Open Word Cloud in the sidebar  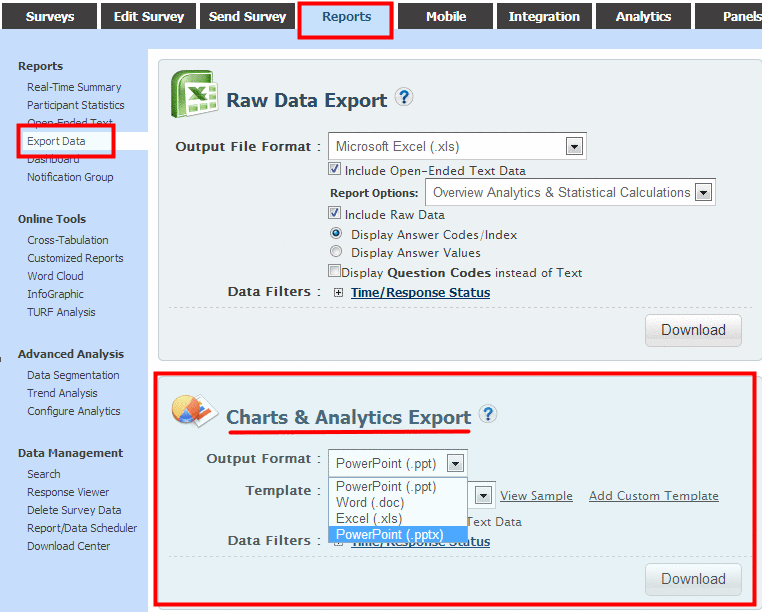coord(55,276)
